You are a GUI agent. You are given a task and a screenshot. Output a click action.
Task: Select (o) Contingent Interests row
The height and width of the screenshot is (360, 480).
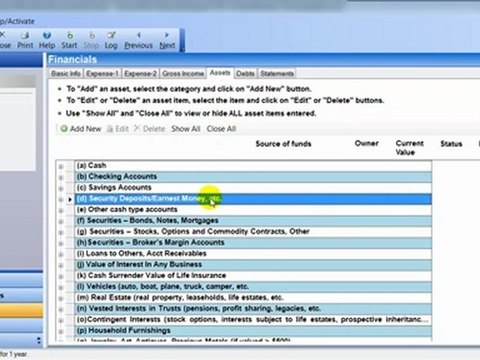coord(253,320)
